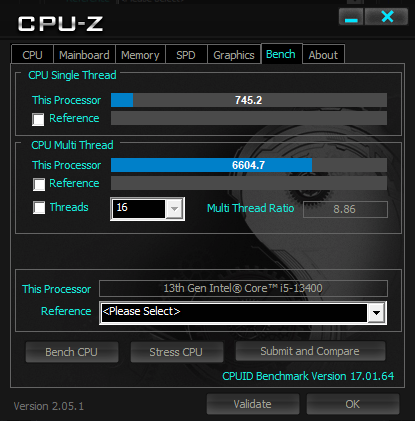Open the Graphics tab
The height and width of the screenshot is (421, 415).
(x=234, y=55)
